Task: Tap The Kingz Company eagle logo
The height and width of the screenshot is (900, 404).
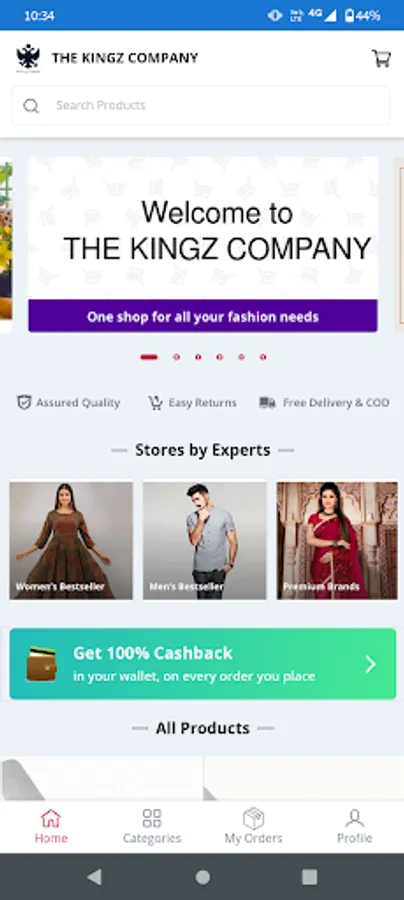Action: (28, 58)
